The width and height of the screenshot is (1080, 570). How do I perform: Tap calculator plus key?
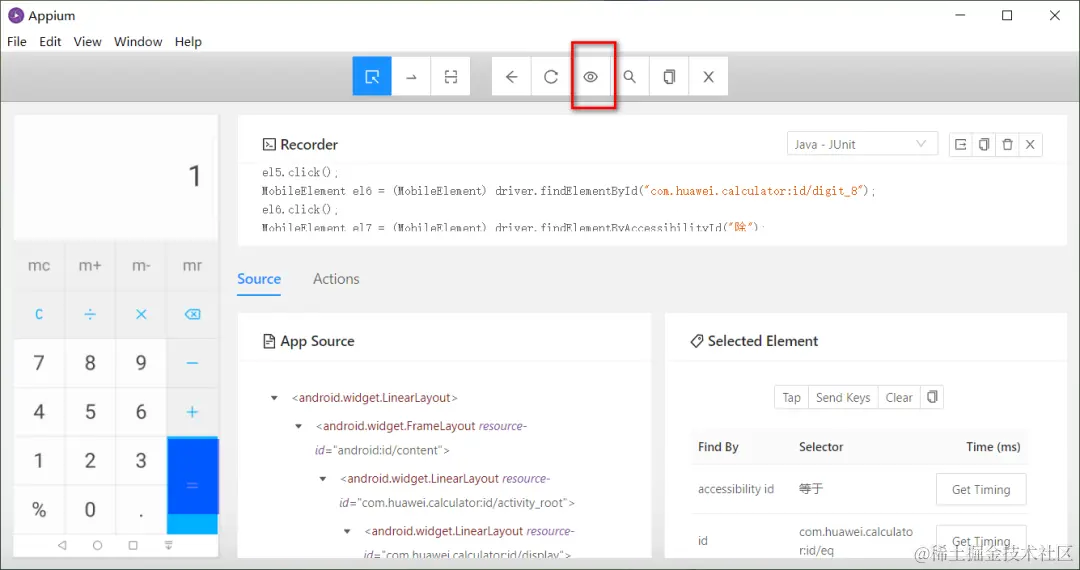click(x=192, y=412)
